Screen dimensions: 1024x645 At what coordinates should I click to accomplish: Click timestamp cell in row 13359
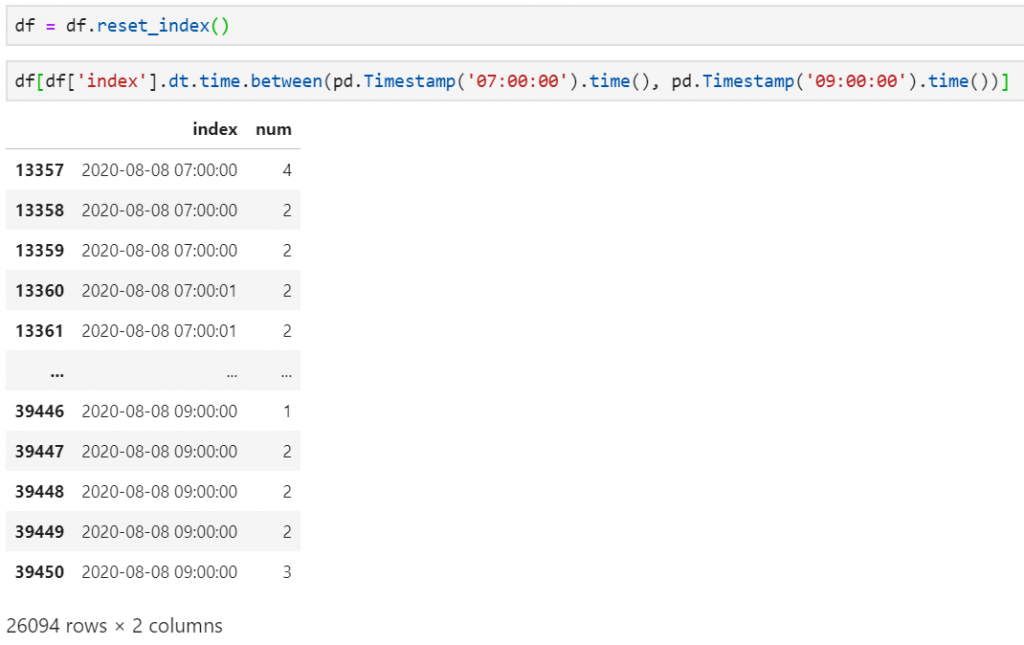[x=159, y=250]
